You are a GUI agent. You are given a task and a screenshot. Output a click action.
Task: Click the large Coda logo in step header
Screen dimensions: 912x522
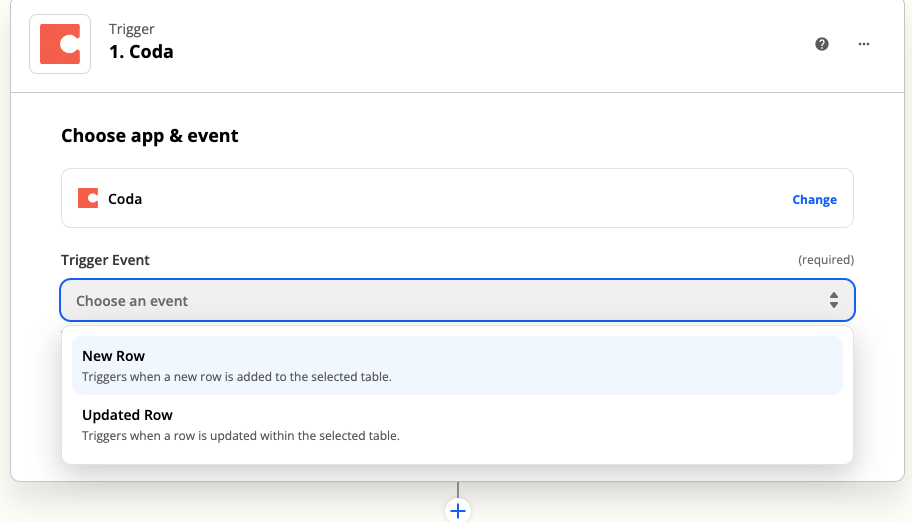[60, 44]
